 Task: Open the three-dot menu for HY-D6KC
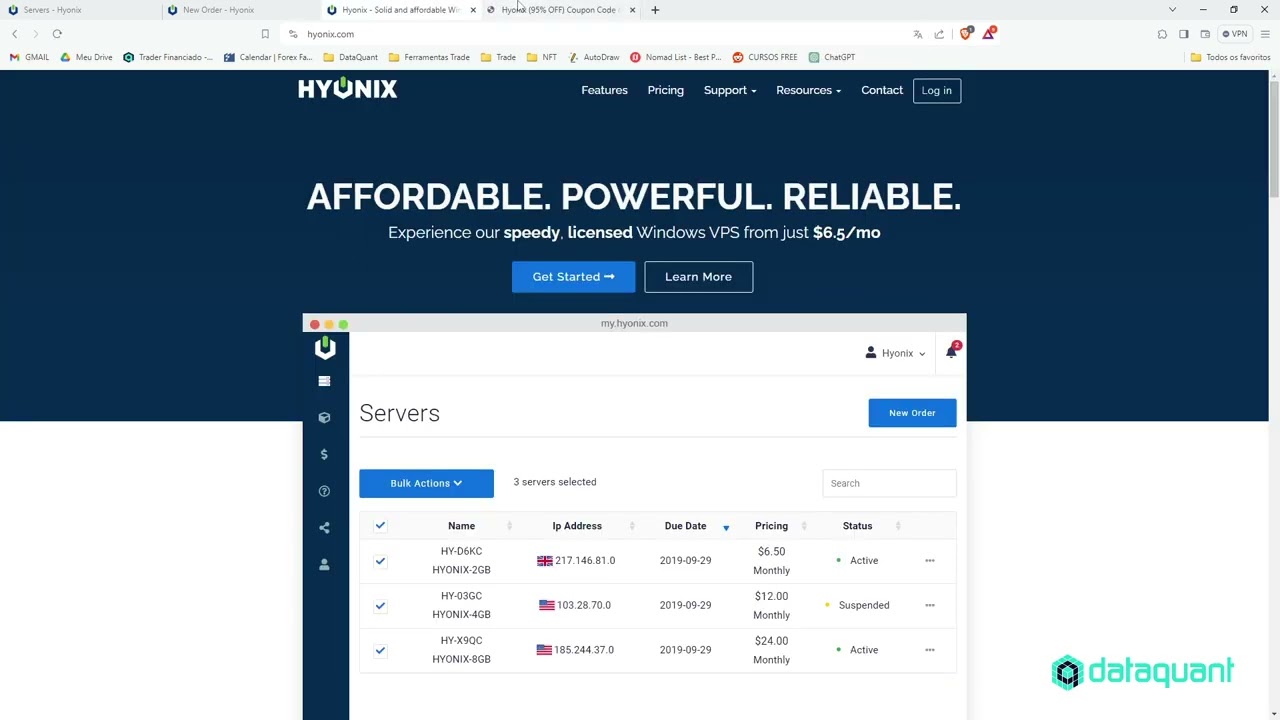[x=930, y=561]
